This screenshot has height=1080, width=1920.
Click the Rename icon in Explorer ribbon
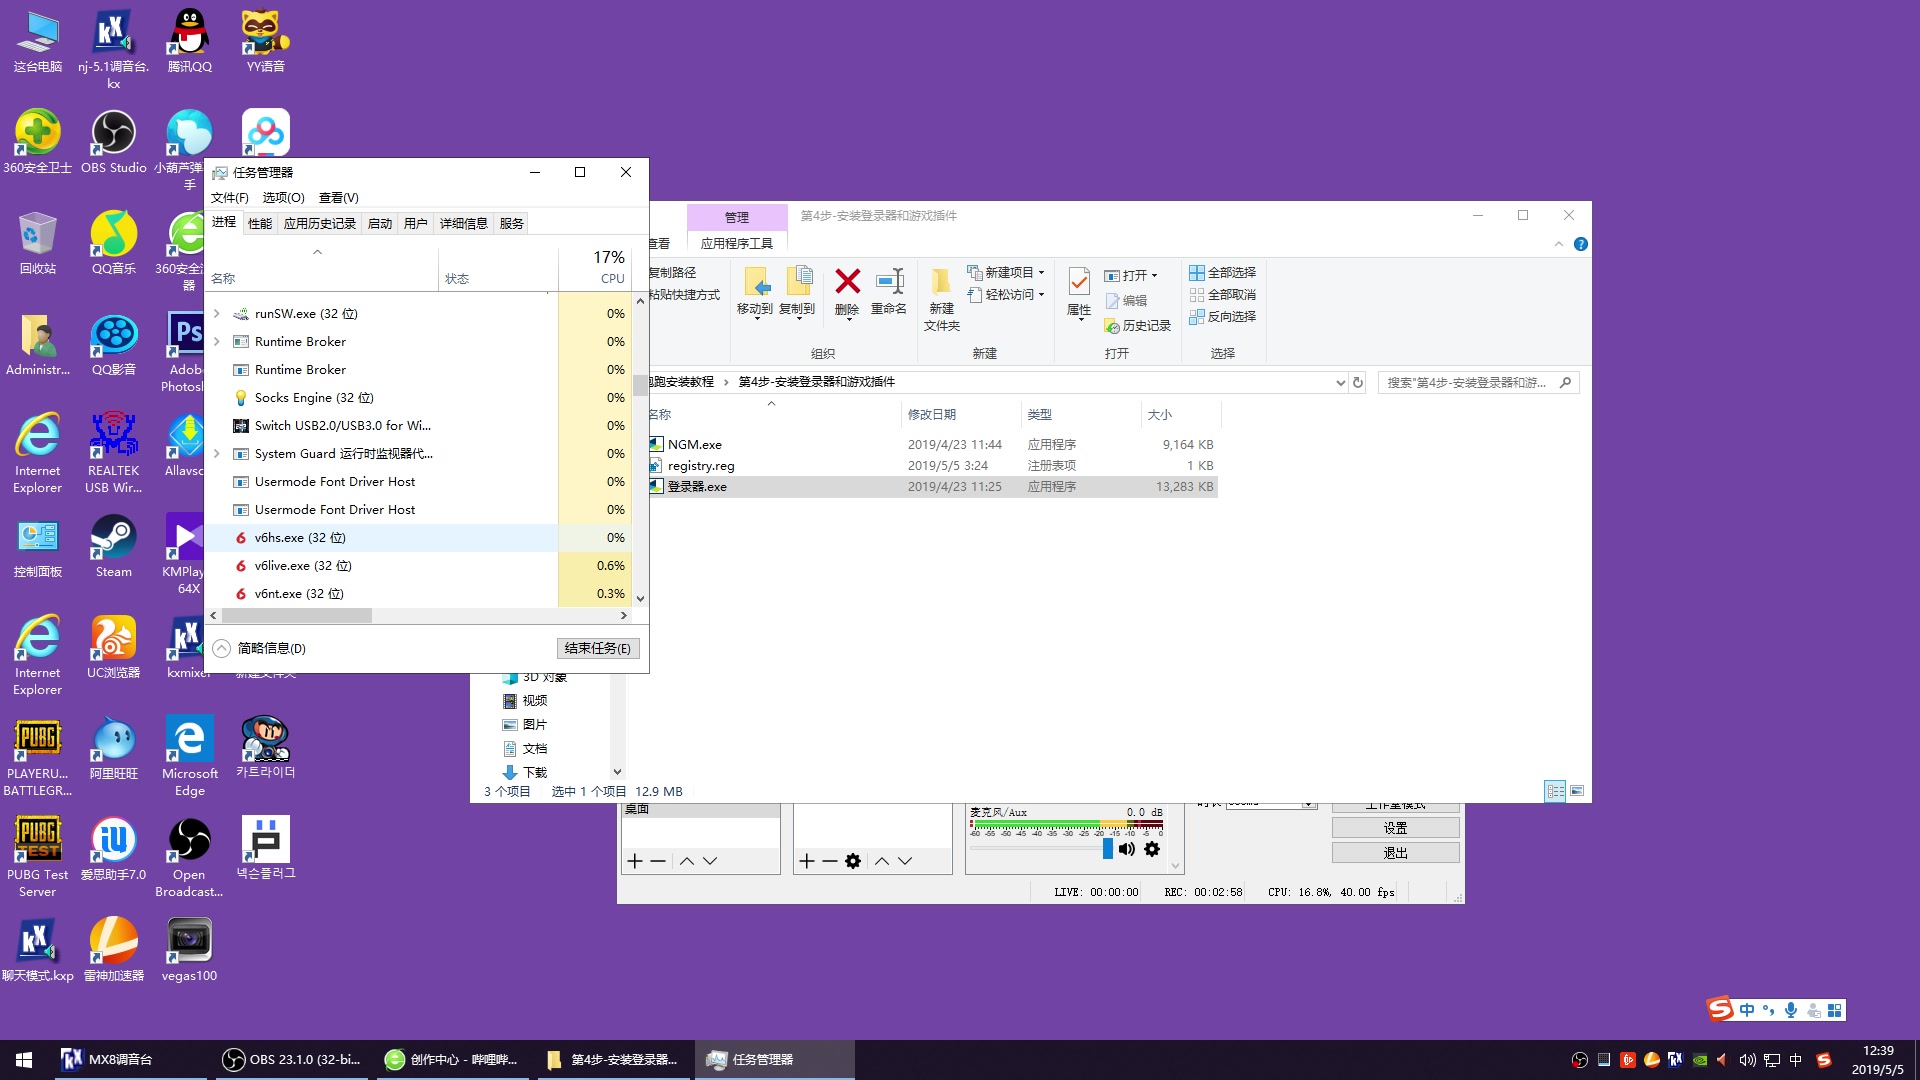[889, 282]
